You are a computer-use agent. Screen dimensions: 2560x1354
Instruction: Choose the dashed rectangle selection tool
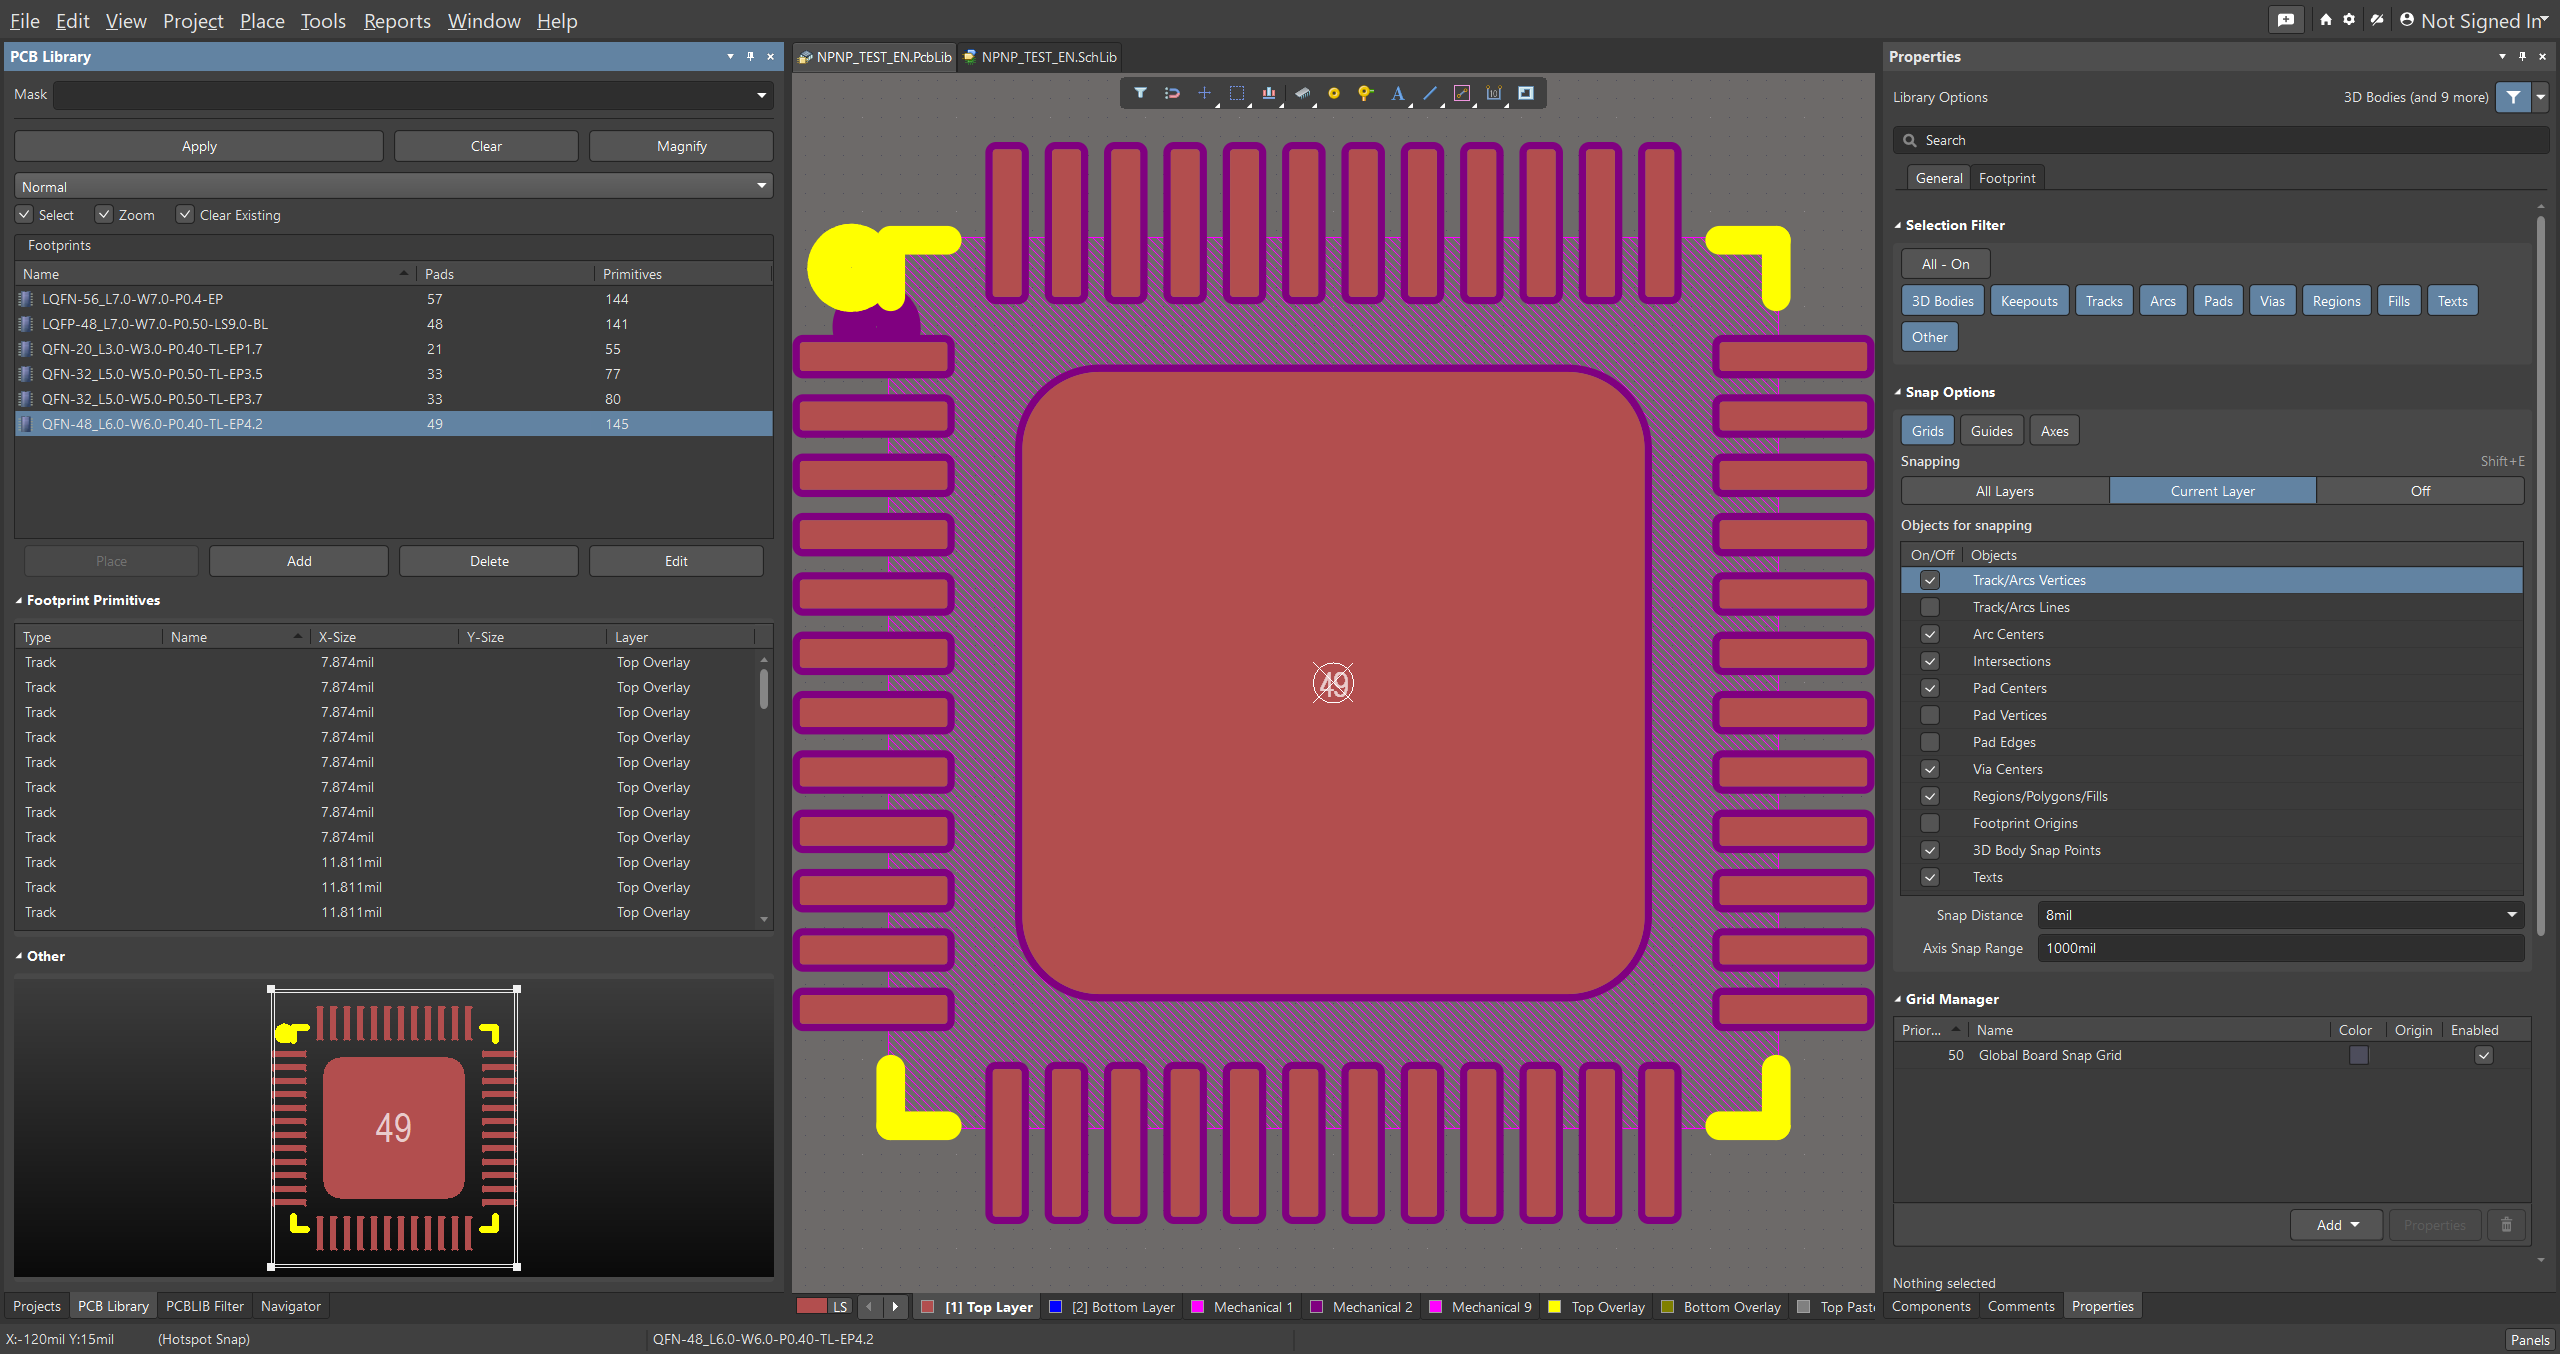(x=1237, y=93)
